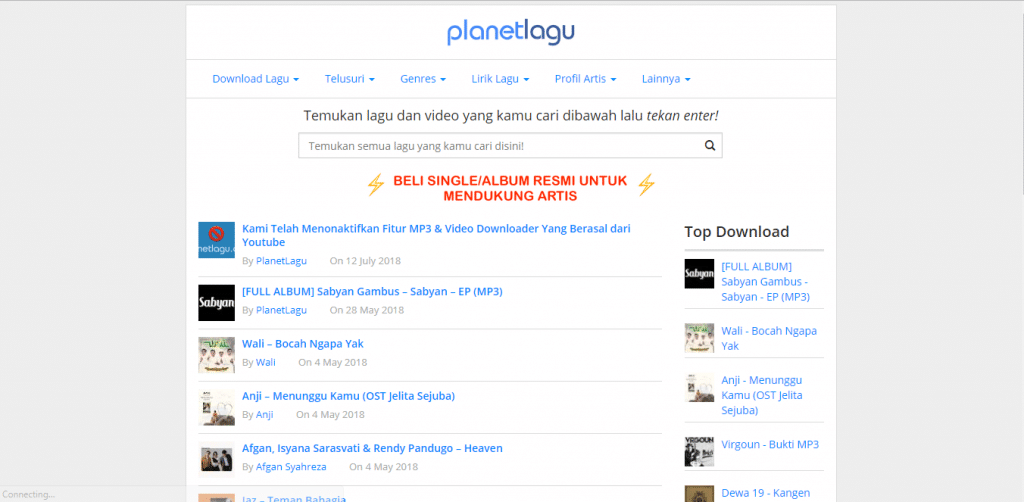The image size is (1024, 502).
Task: Click Wali album thumbnail in the main list
Action: [216, 354]
